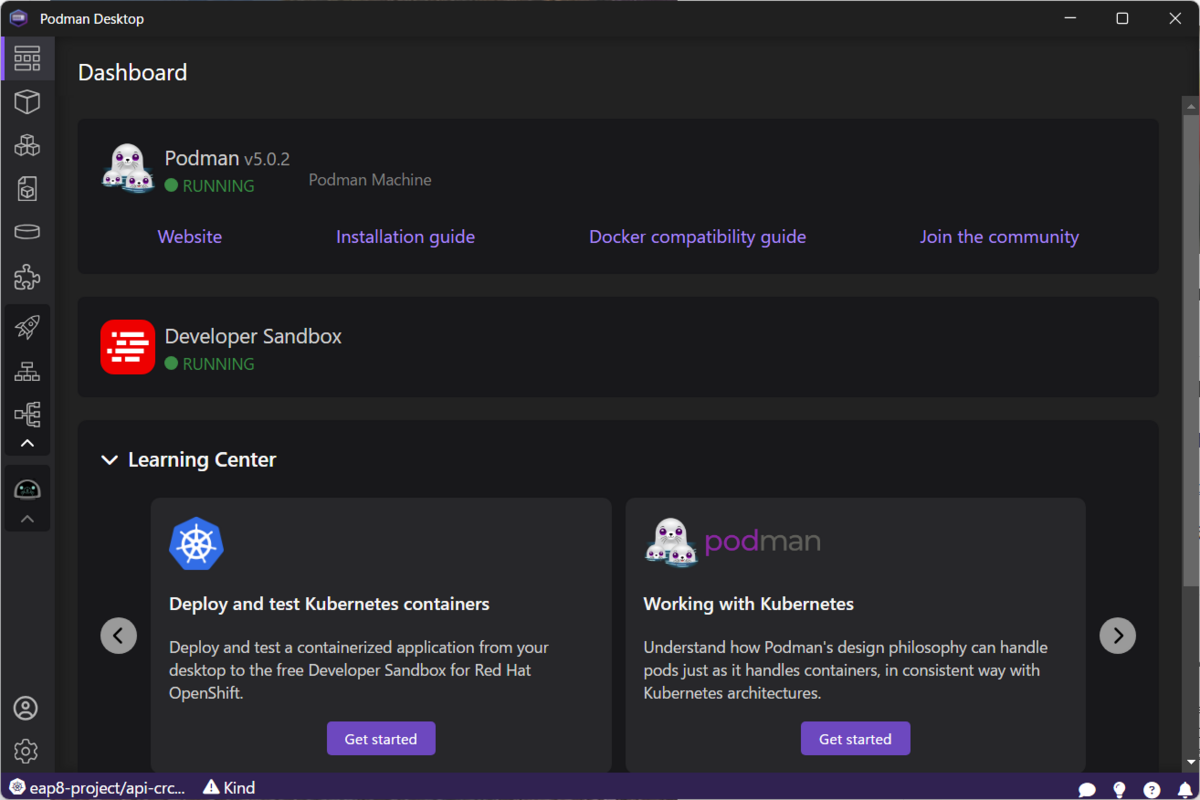Screen dimensions: 1200x800
Task: Click the Dashboard page heading
Action: (x=132, y=73)
